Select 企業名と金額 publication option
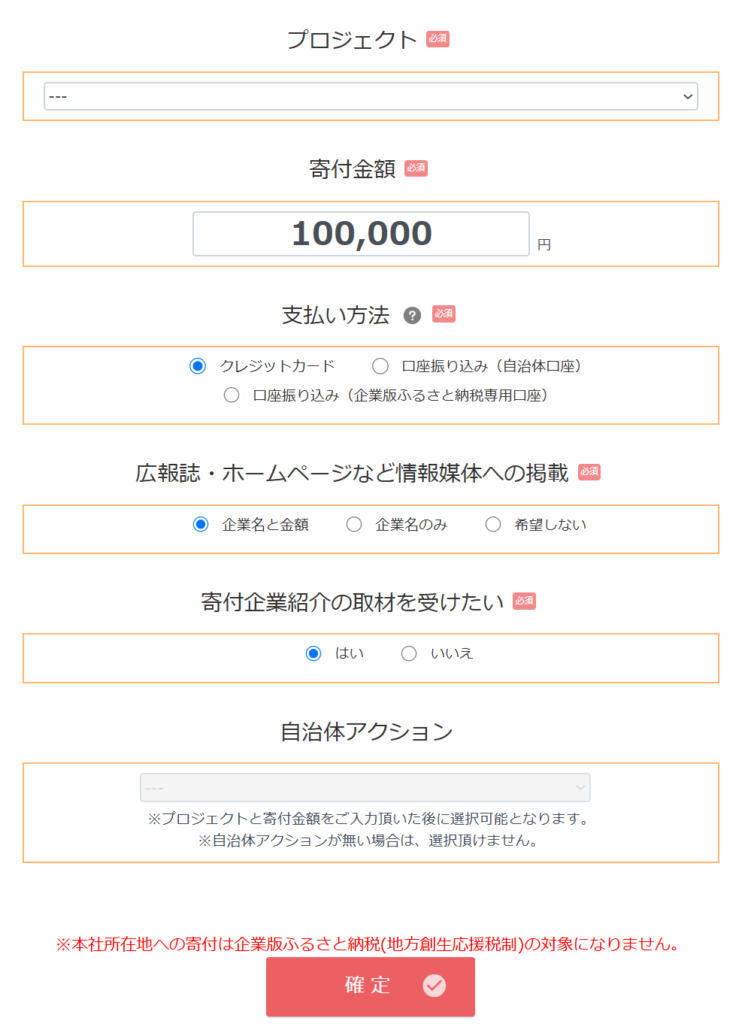Screen dimensions: 751x1024 tap(201, 524)
